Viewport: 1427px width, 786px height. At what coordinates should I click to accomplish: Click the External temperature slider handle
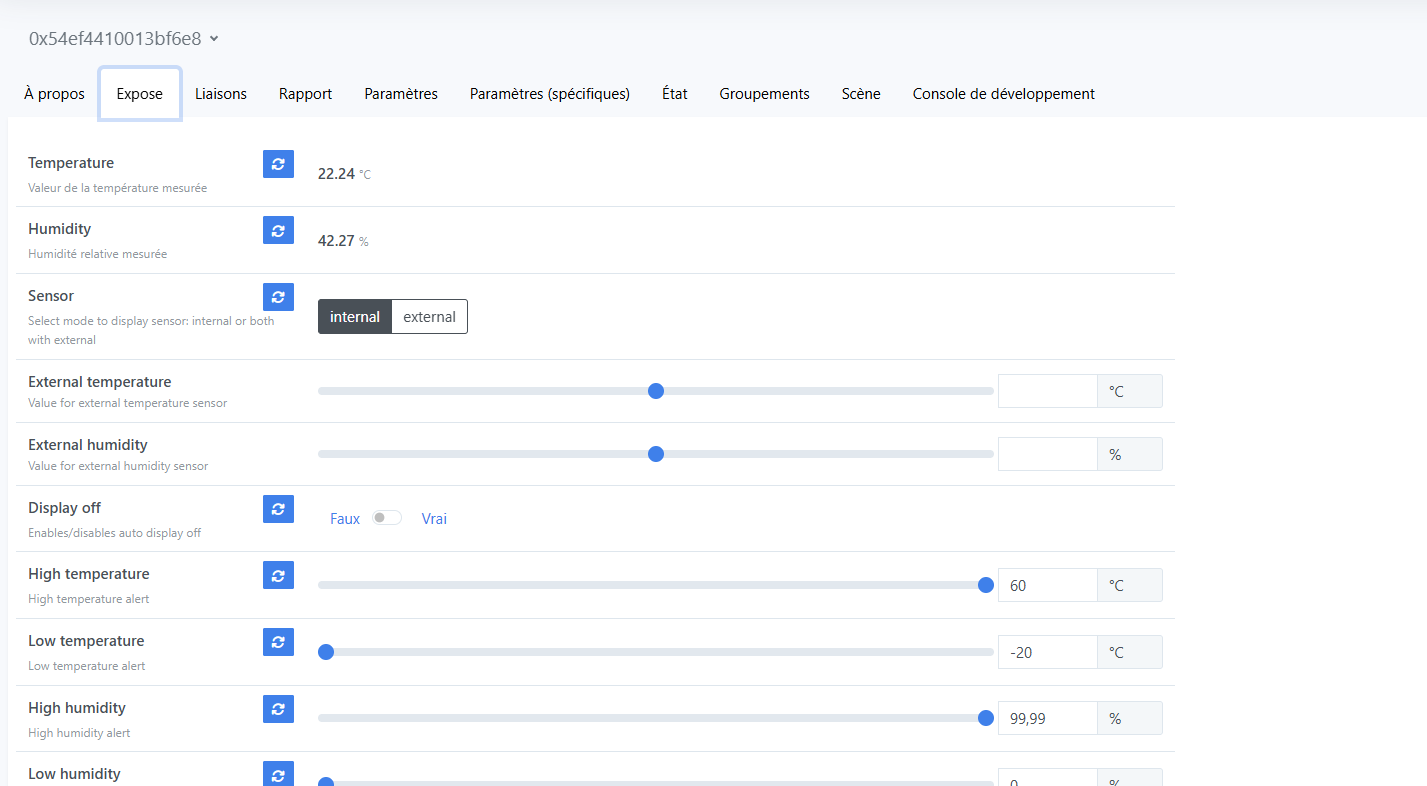pyautogui.click(x=656, y=391)
